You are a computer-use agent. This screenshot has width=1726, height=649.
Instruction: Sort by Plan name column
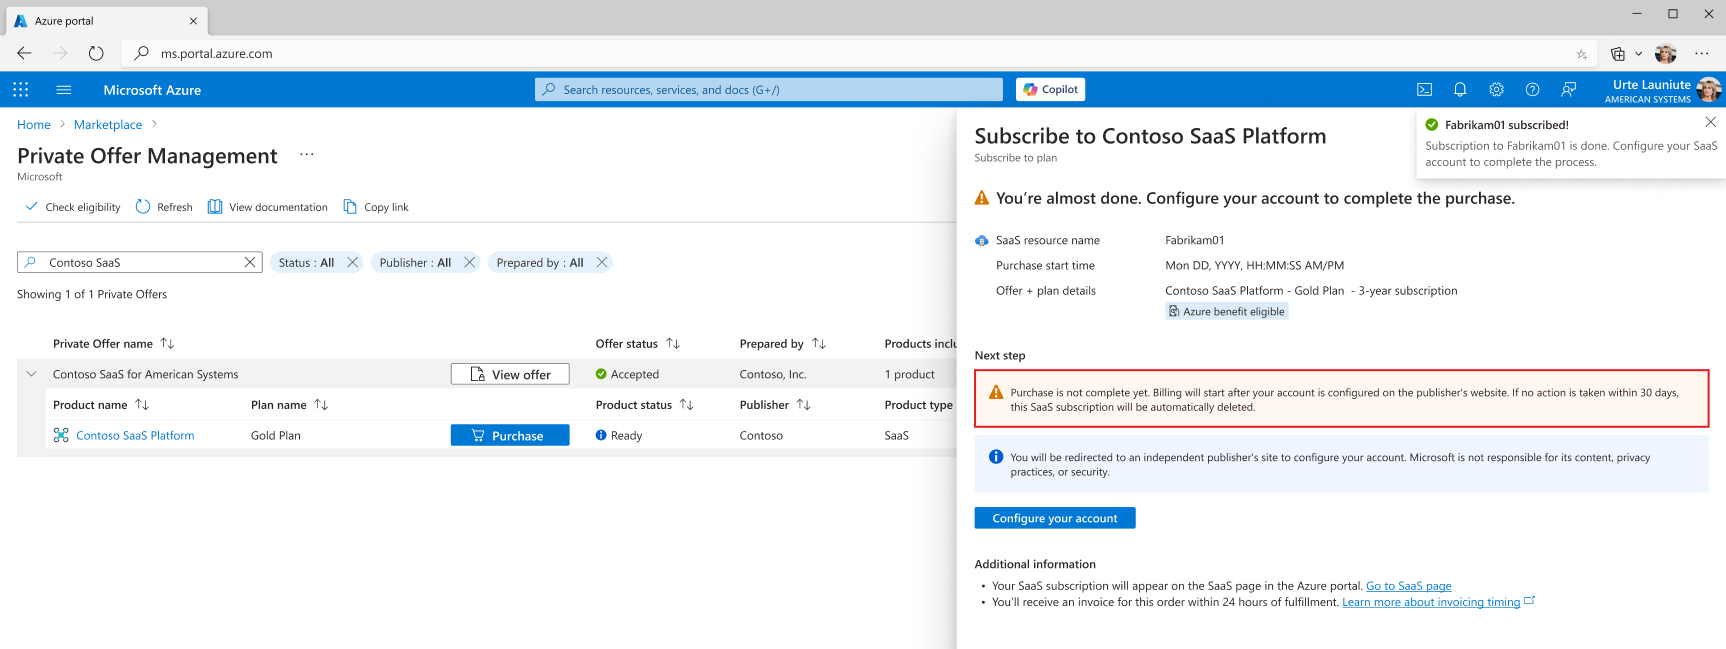point(321,404)
